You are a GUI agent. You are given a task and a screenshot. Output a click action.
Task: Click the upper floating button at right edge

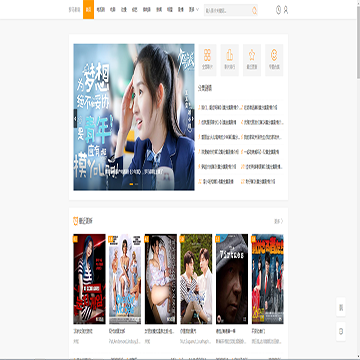(x=341, y=307)
